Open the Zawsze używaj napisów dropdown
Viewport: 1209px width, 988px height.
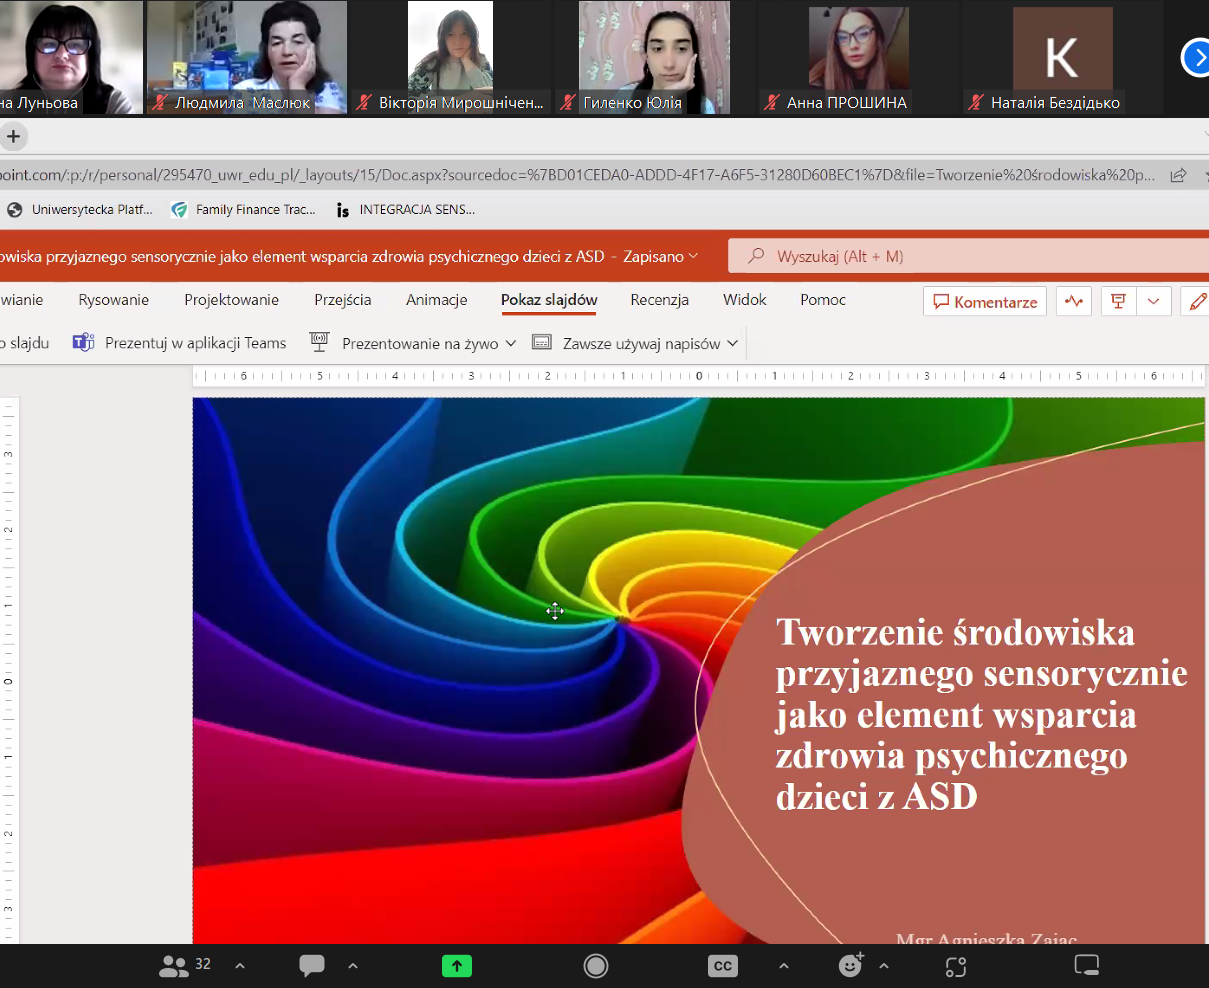click(x=733, y=343)
